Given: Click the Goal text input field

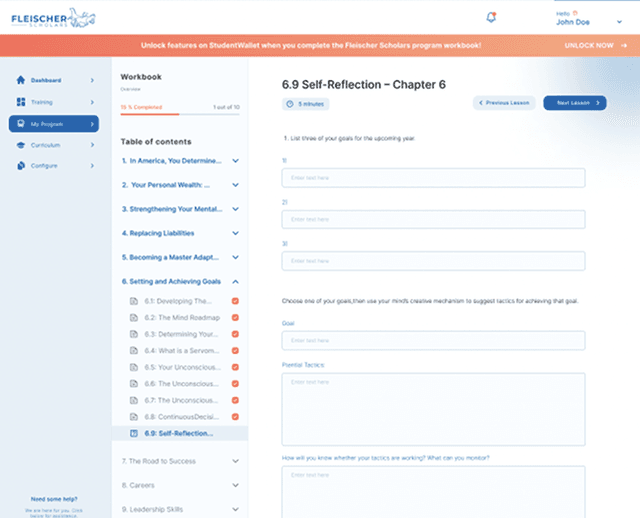Looking at the screenshot, I should tap(432, 341).
